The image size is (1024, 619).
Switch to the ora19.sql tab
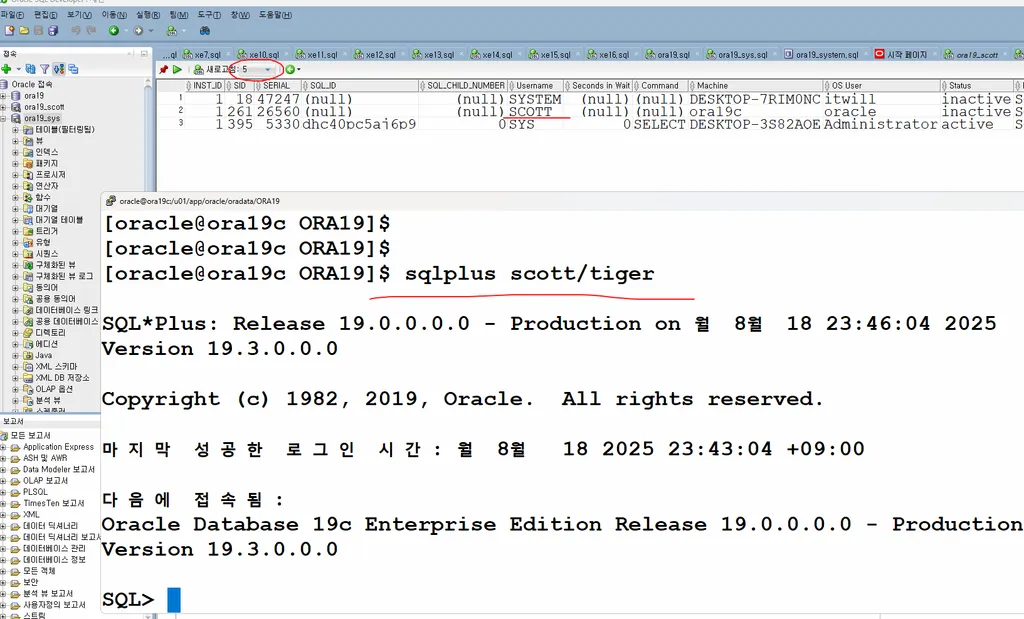(673, 55)
